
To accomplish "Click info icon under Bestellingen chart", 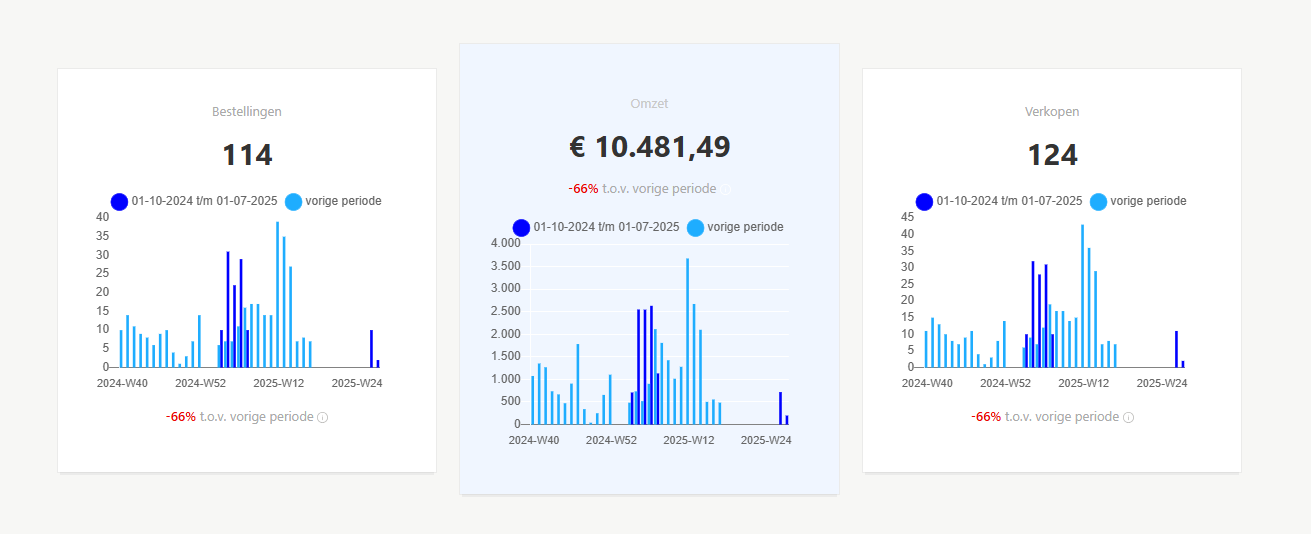I will click(x=322, y=418).
